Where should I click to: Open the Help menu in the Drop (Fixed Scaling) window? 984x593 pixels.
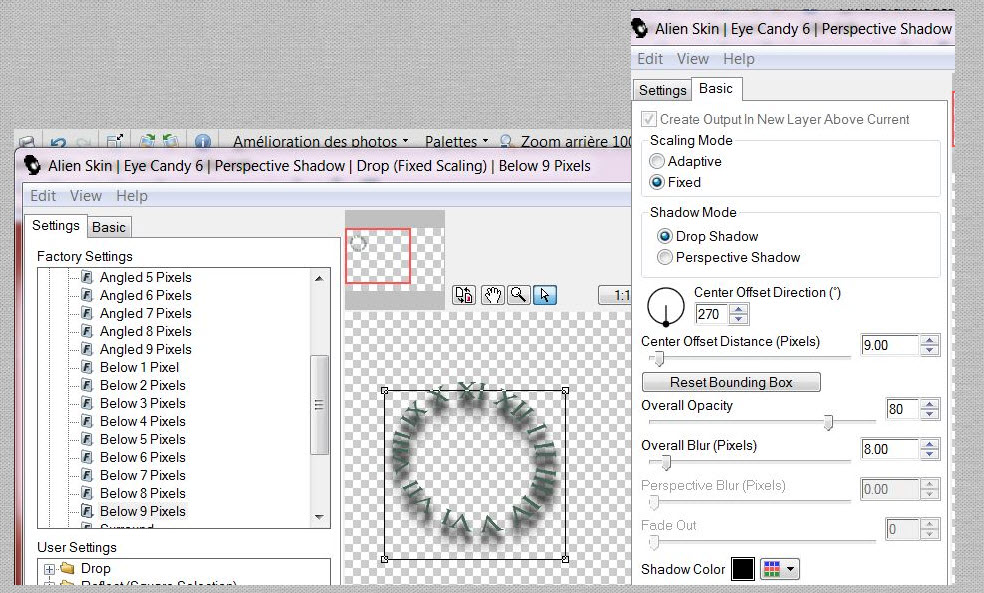pos(132,196)
